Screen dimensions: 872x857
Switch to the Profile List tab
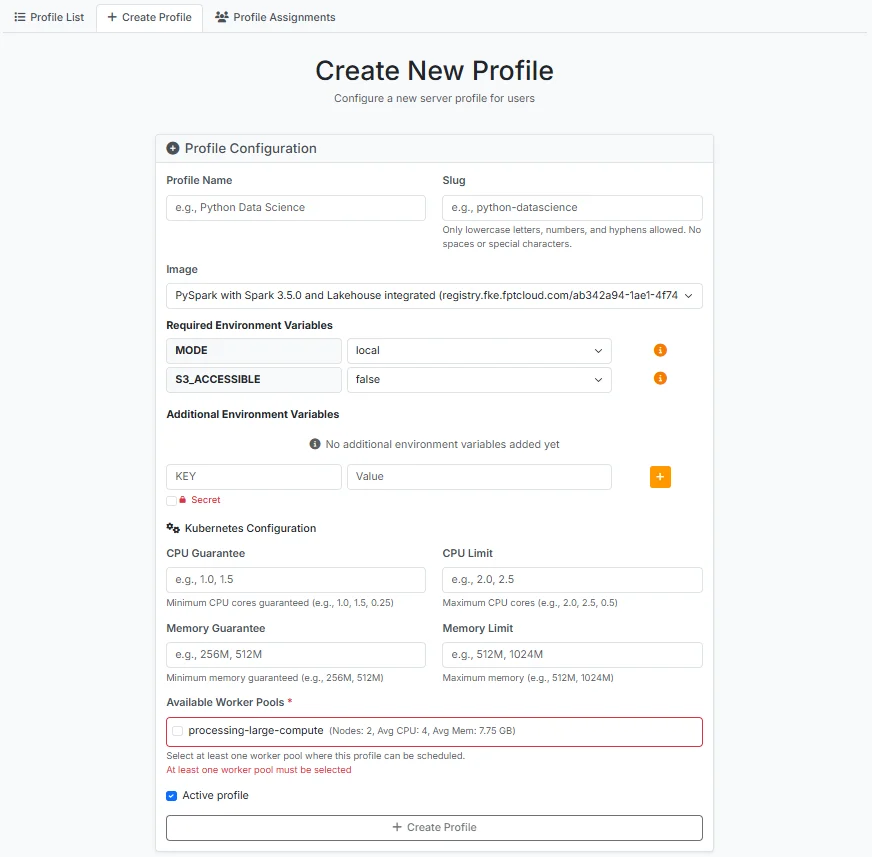(x=49, y=17)
